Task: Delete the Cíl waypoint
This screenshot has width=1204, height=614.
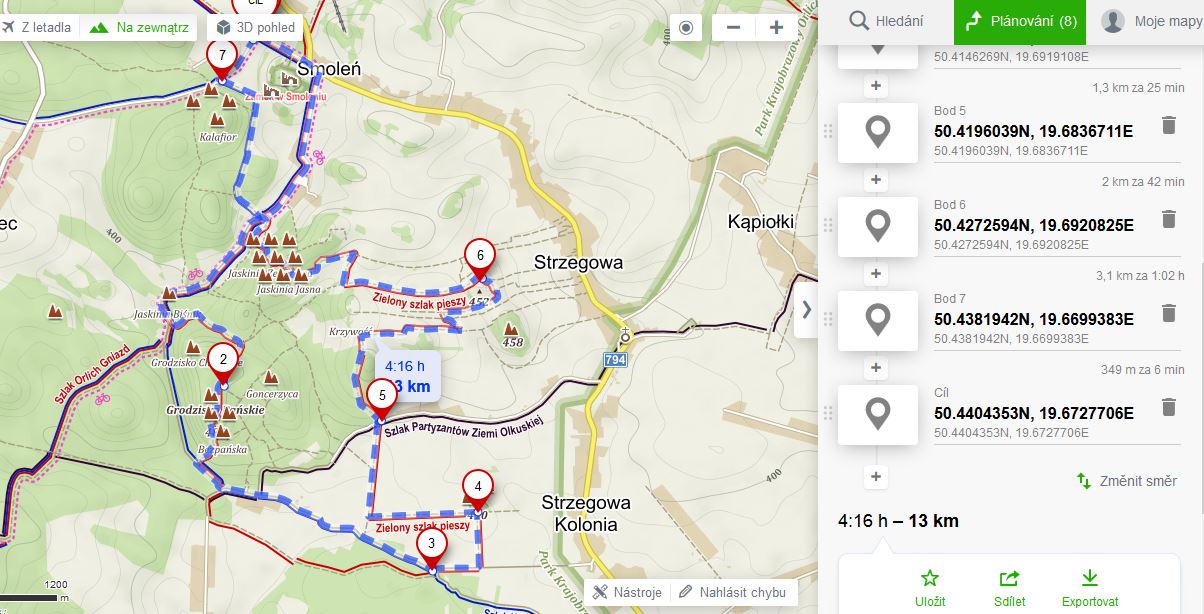Action: (x=1168, y=407)
